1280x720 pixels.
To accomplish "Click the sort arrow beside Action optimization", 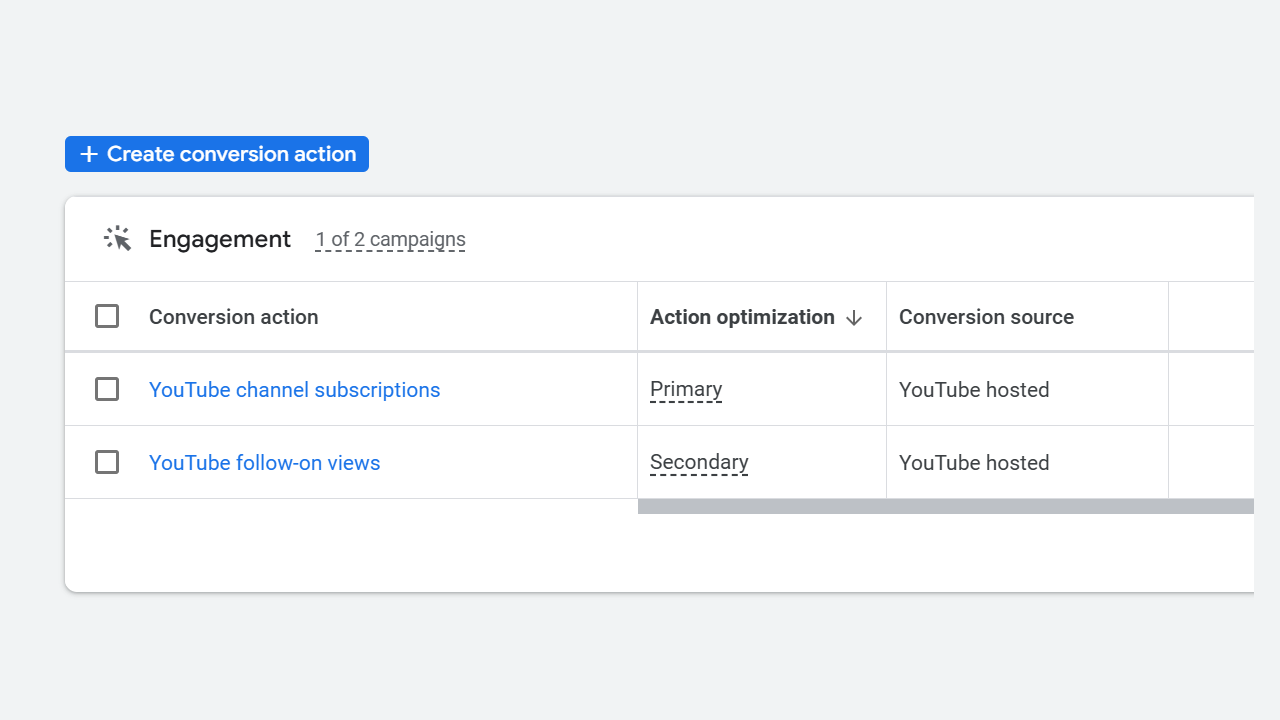I will click(854, 318).
